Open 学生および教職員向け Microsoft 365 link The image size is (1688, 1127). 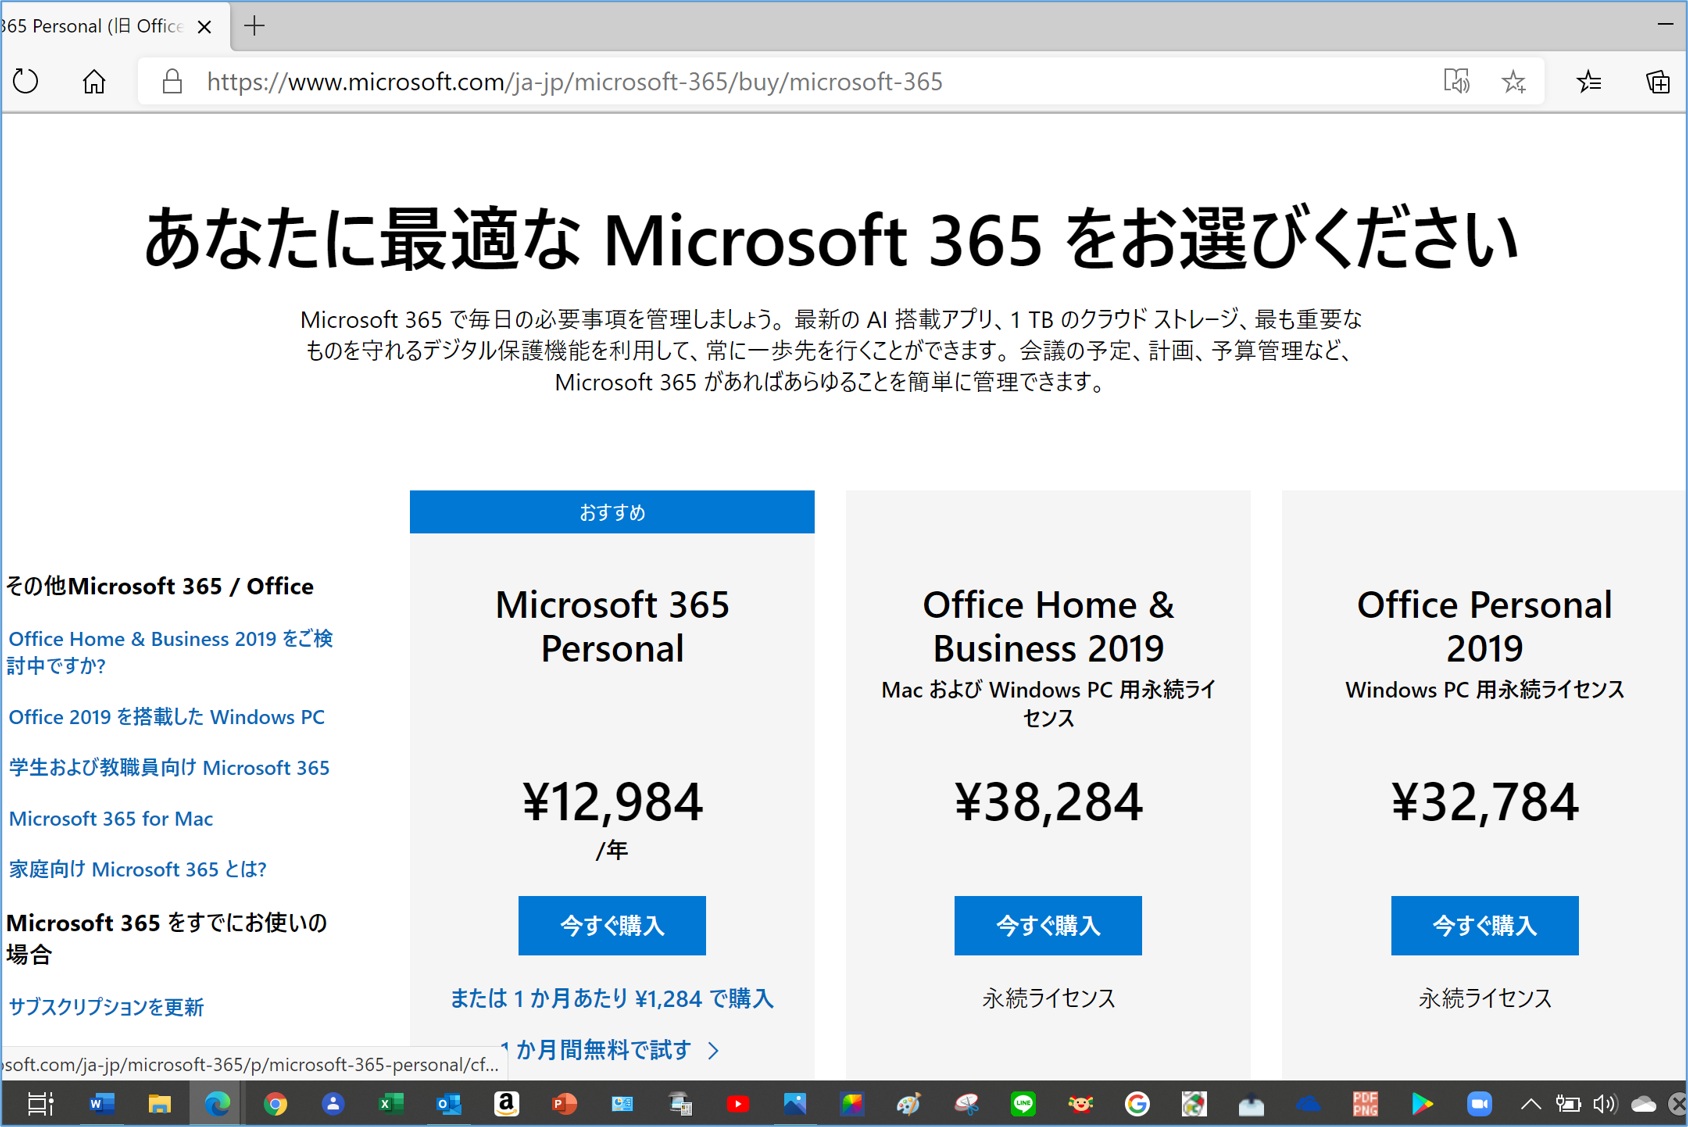pos(169,768)
